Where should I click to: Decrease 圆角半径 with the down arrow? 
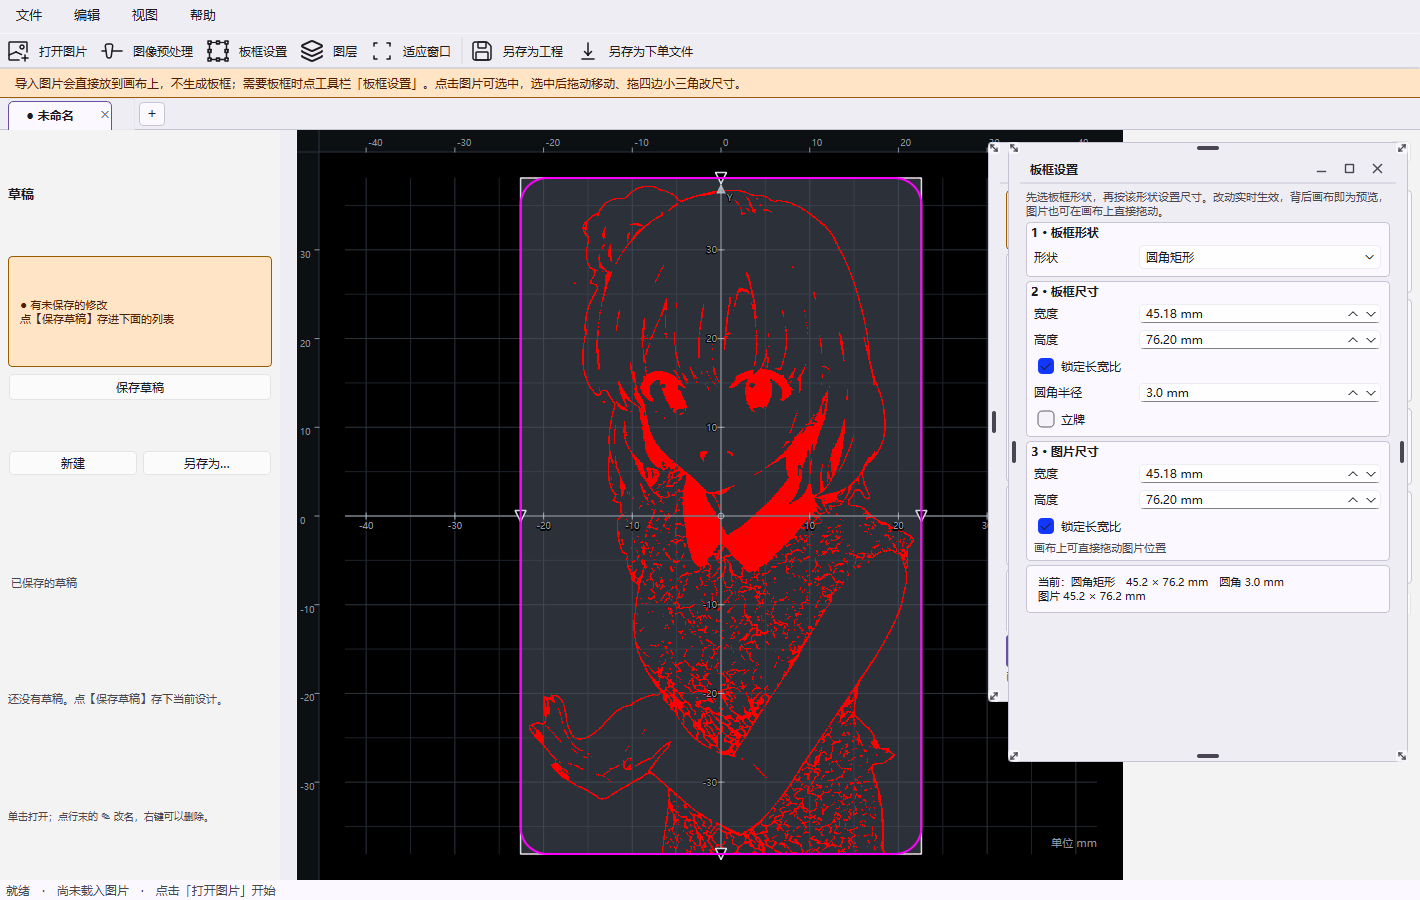point(1371,393)
